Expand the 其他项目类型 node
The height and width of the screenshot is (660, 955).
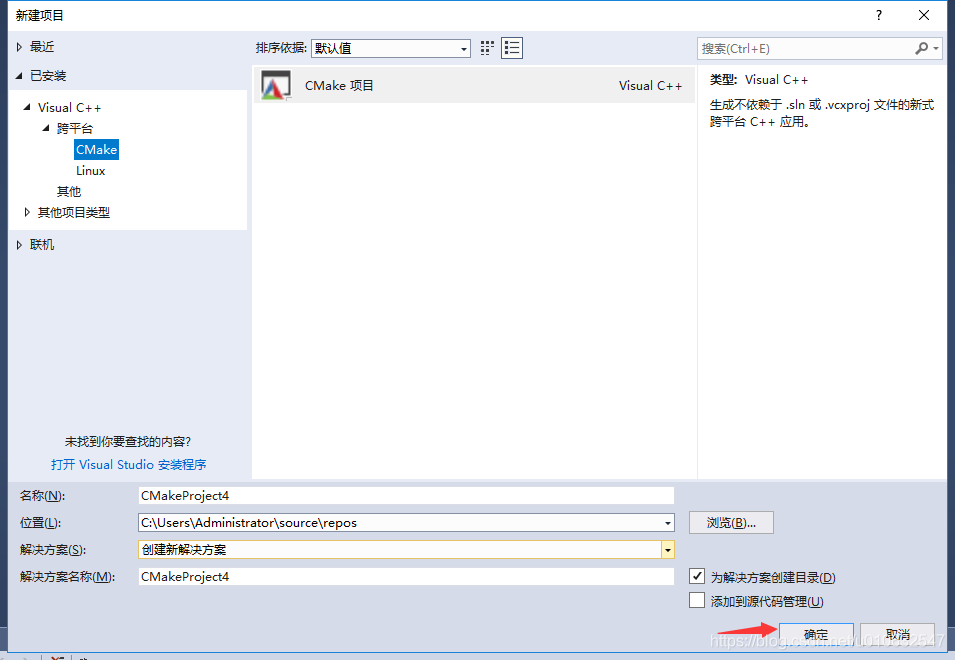tap(27, 212)
